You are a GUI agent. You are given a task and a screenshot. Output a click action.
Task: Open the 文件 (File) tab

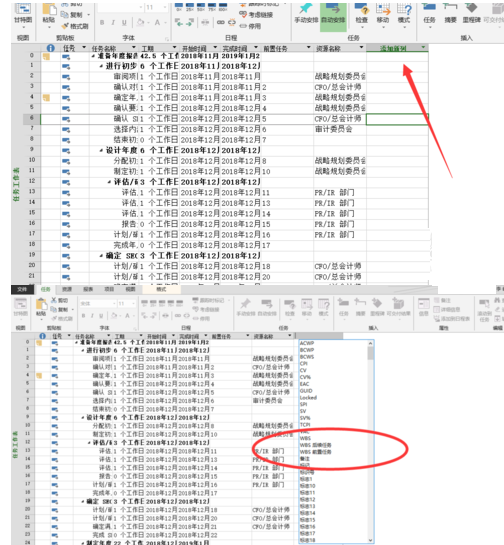[x=22, y=289]
